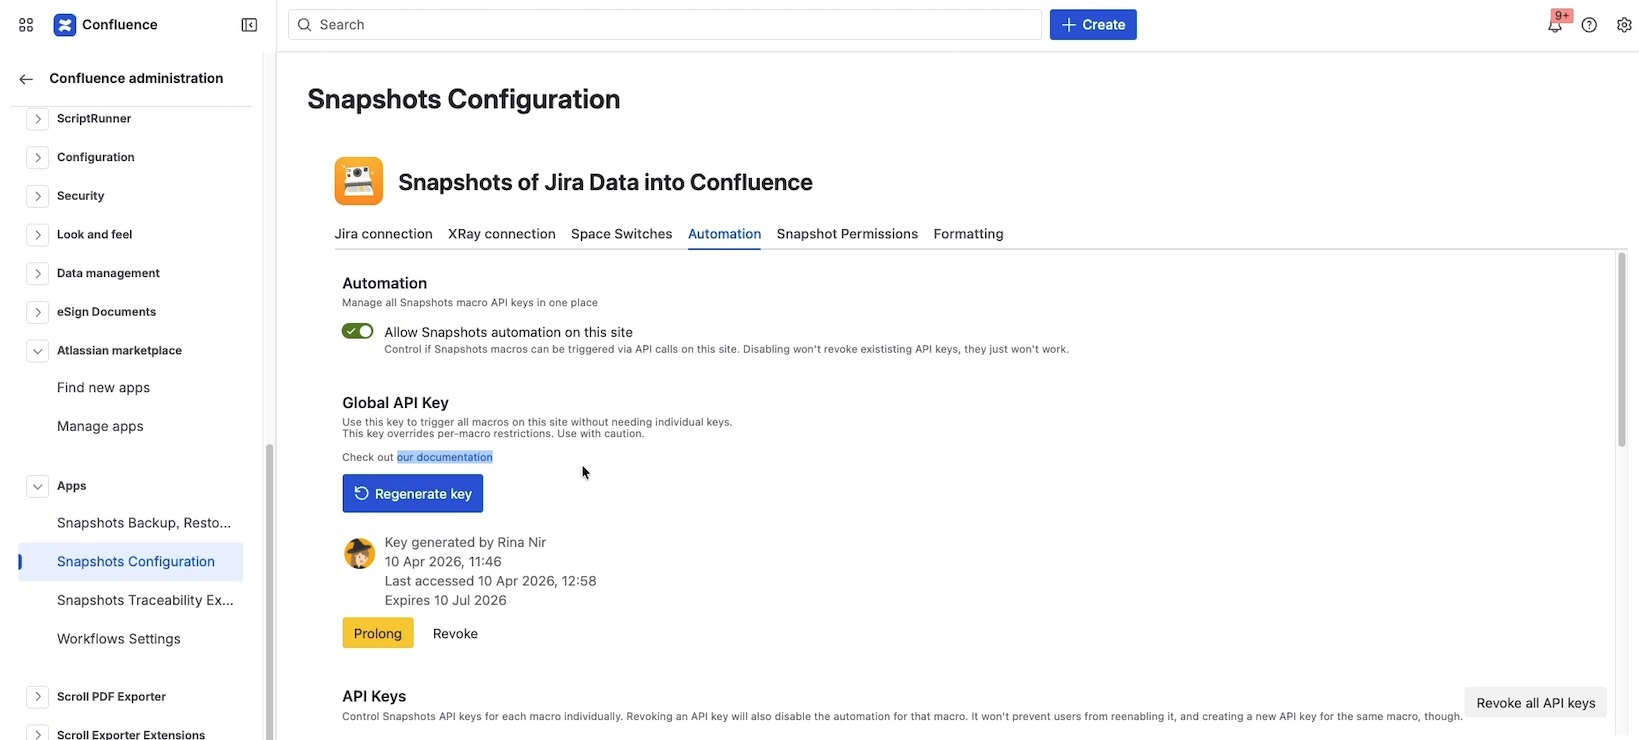Click the text Expires 10 Jul 2026

pos(445,600)
